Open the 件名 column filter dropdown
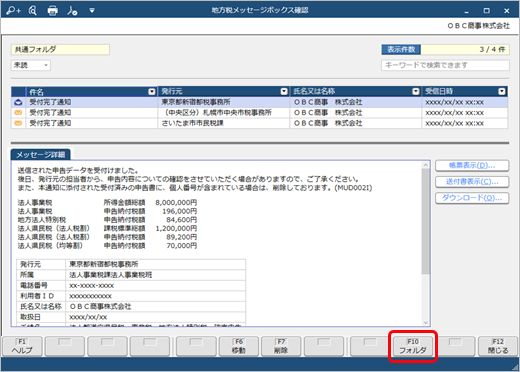520x372 pixels. pyautogui.click(x=152, y=92)
